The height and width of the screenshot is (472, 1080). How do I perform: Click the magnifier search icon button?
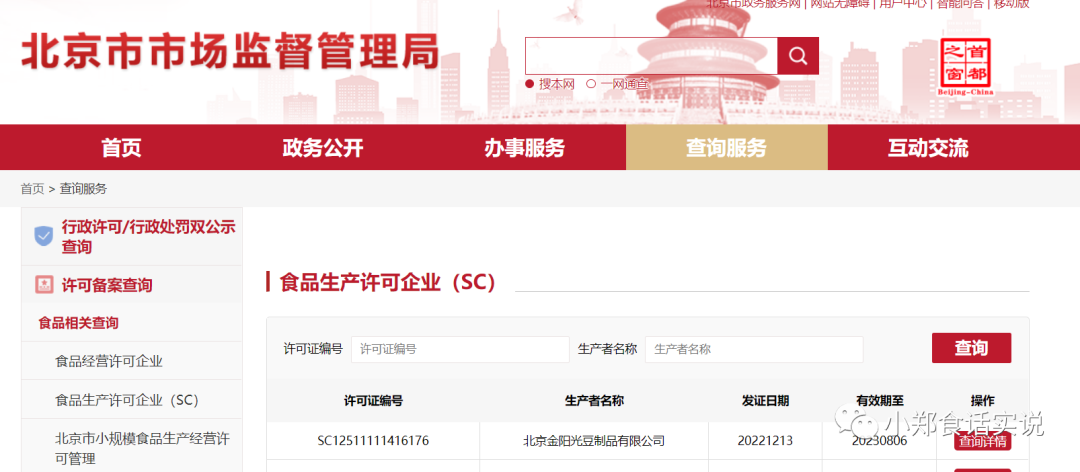(798, 56)
